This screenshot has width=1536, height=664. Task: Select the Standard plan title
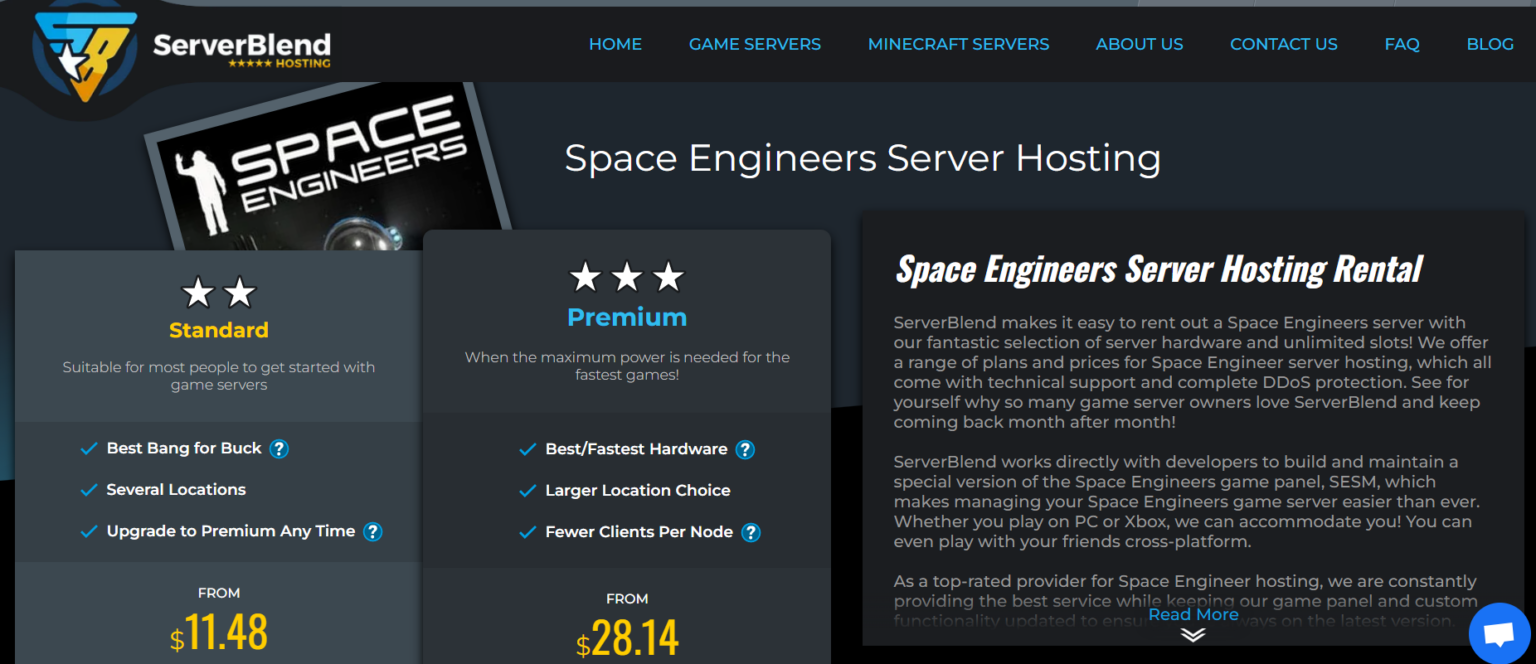point(219,330)
